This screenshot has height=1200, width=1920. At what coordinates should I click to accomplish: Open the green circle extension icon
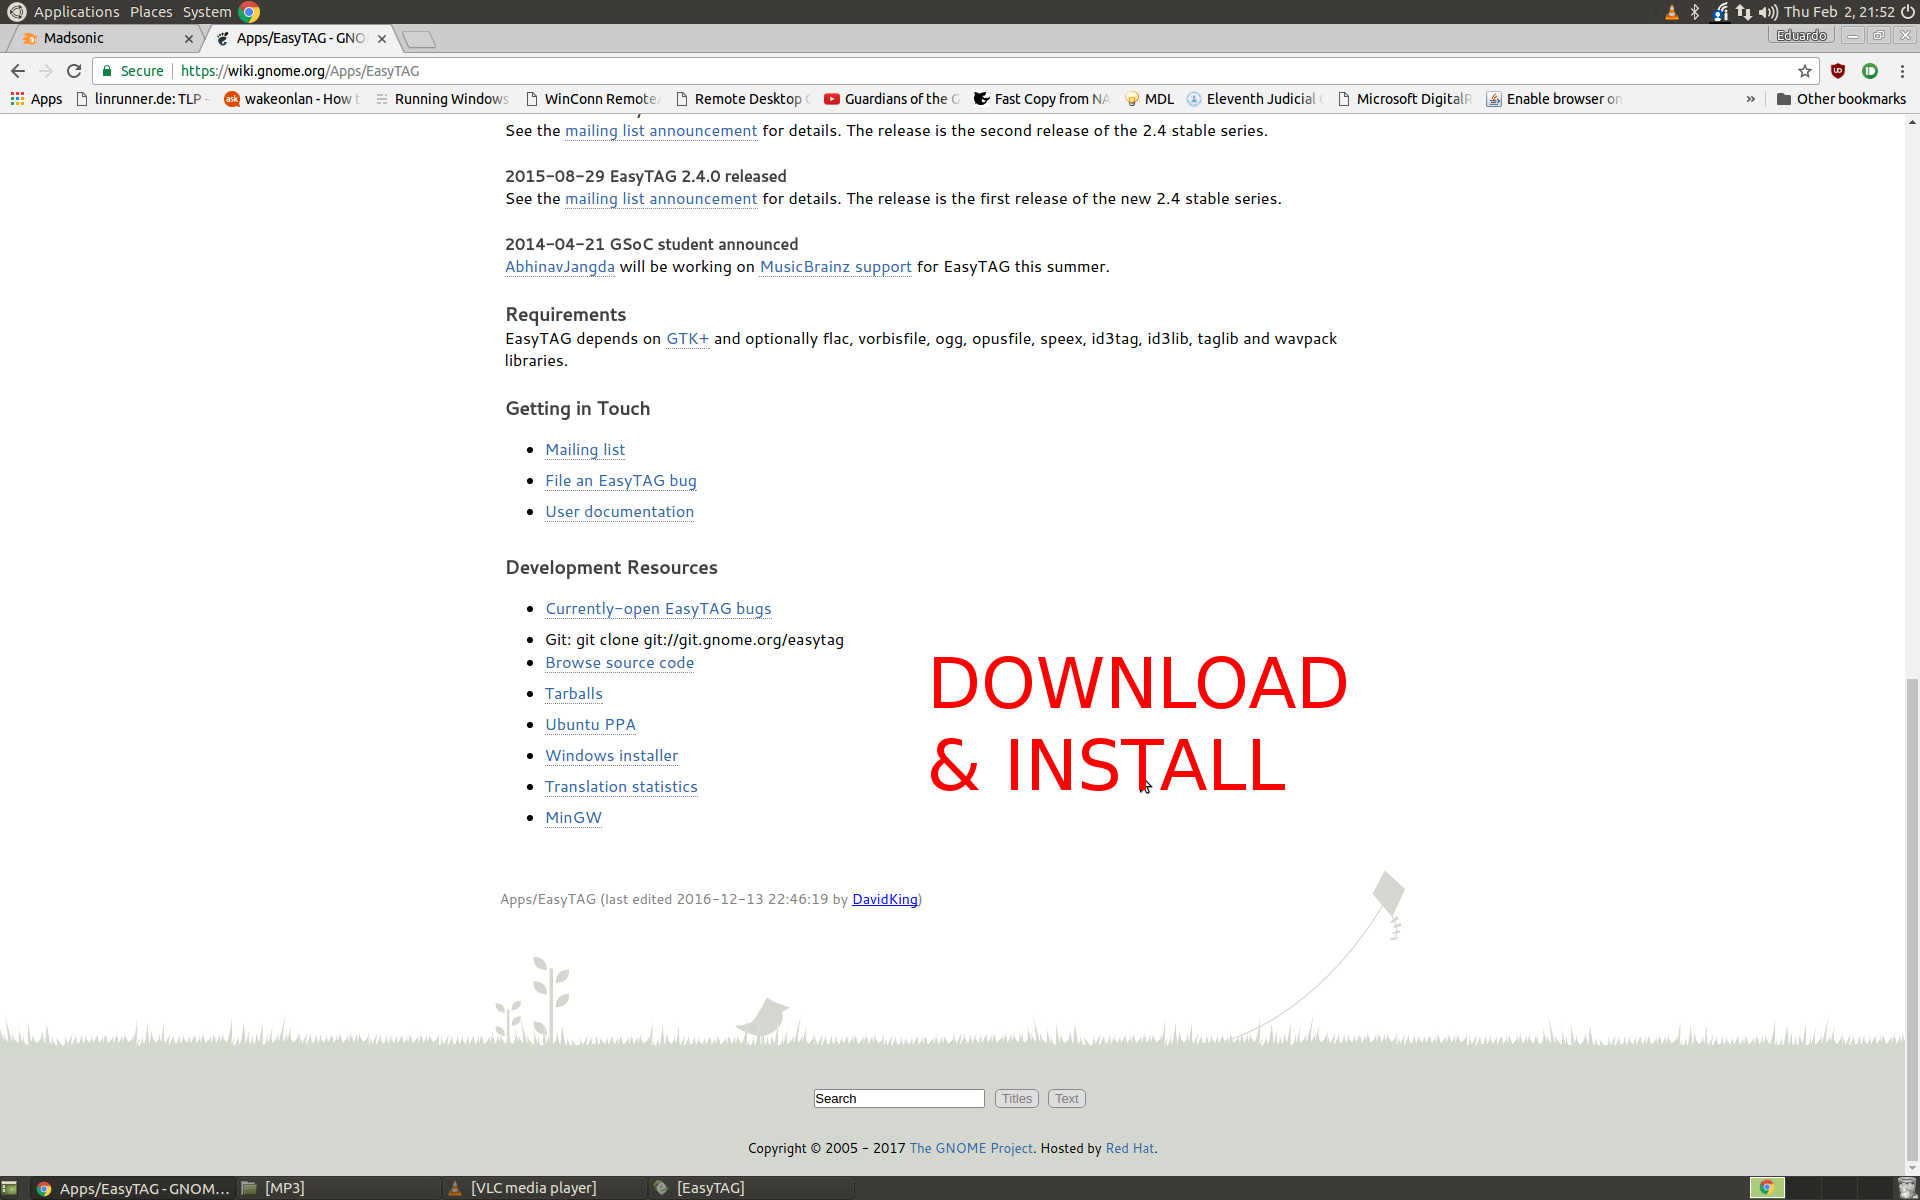coord(1870,71)
